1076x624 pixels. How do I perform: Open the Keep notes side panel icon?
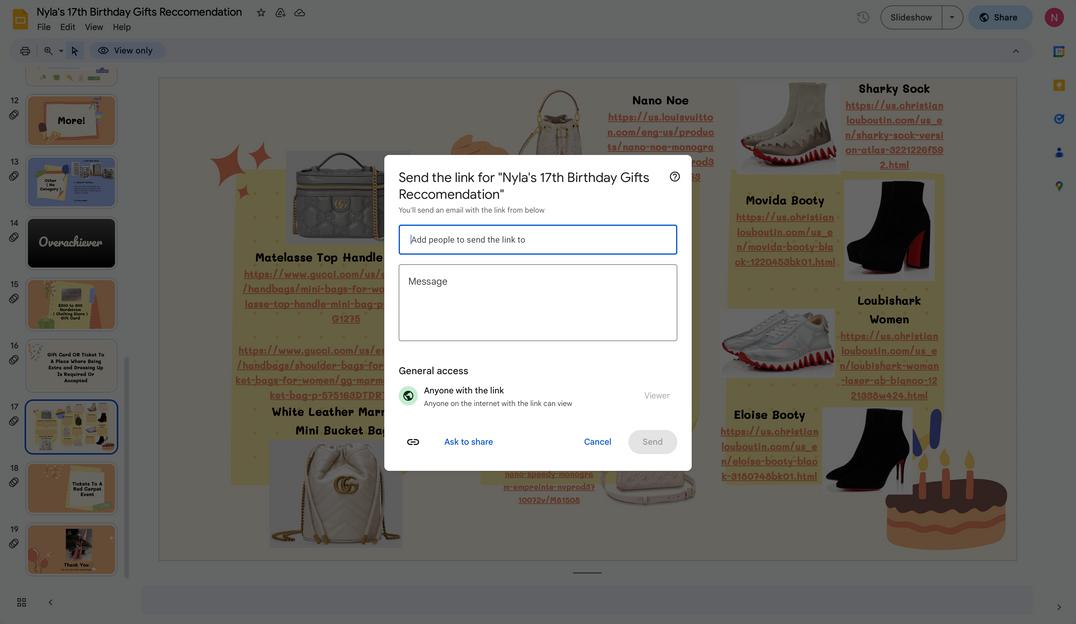pyautogui.click(x=1059, y=85)
